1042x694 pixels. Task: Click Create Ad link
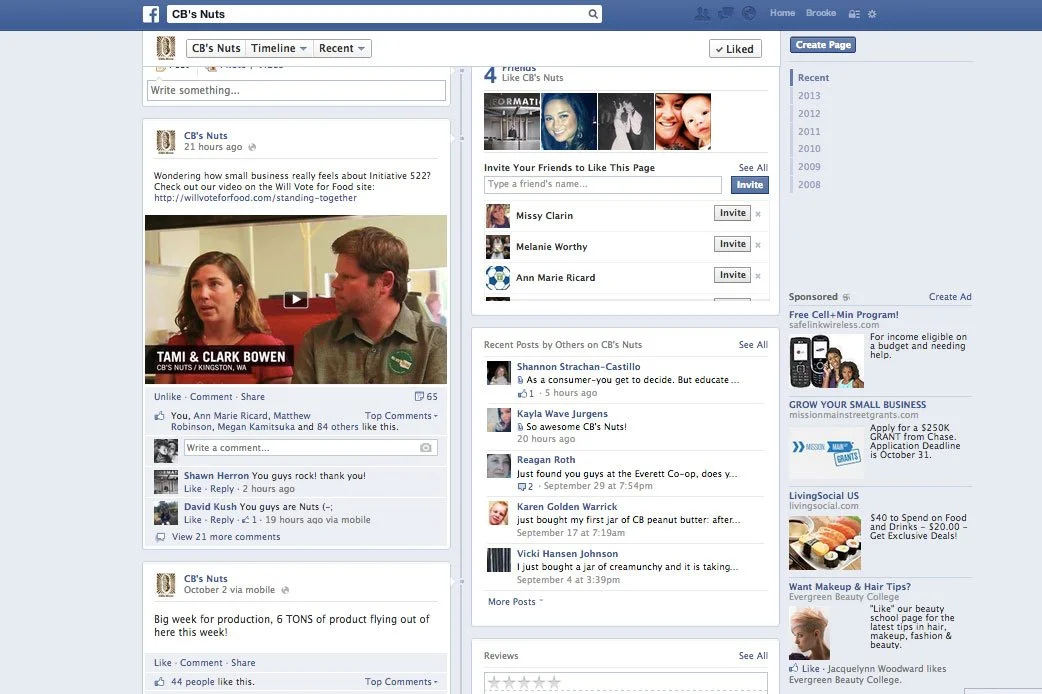[x=950, y=297]
